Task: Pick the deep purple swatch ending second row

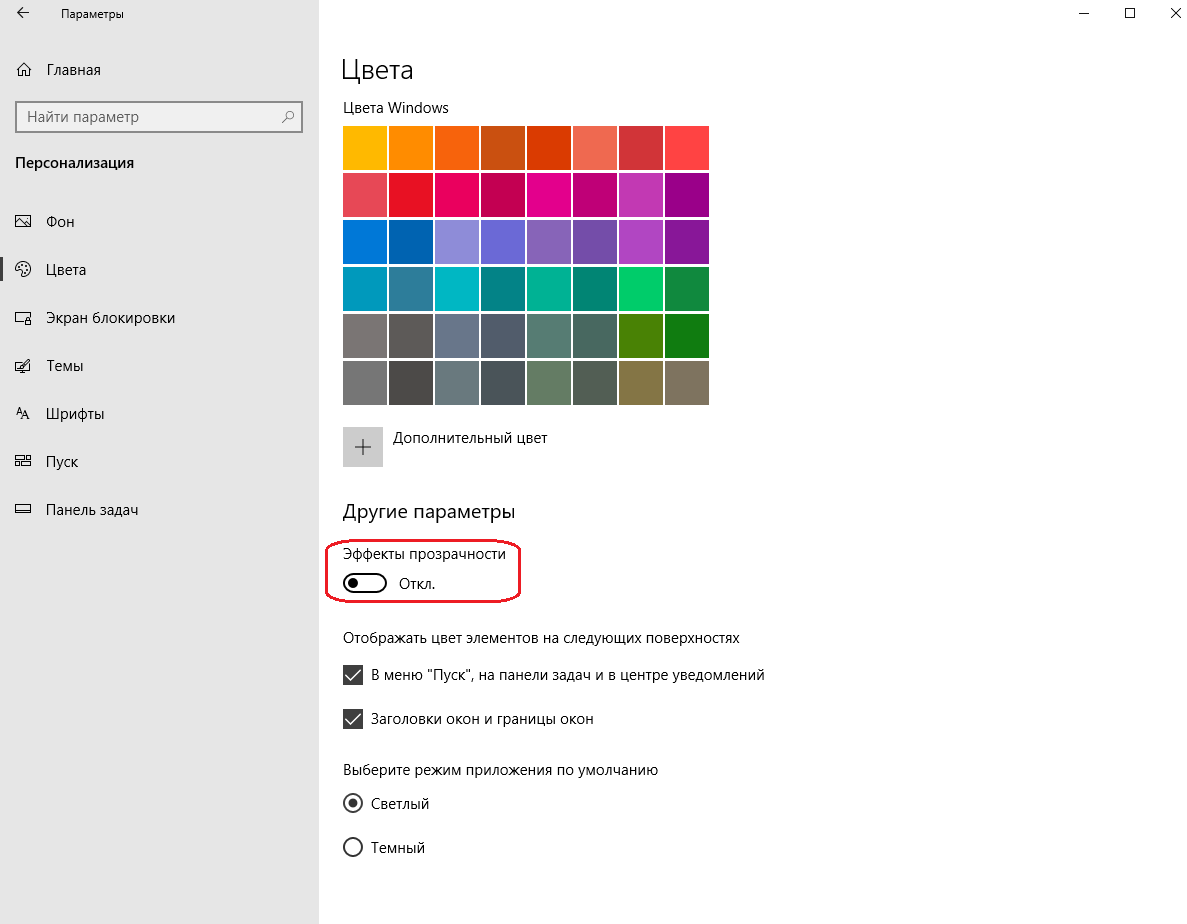Action: [x=687, y=194]
